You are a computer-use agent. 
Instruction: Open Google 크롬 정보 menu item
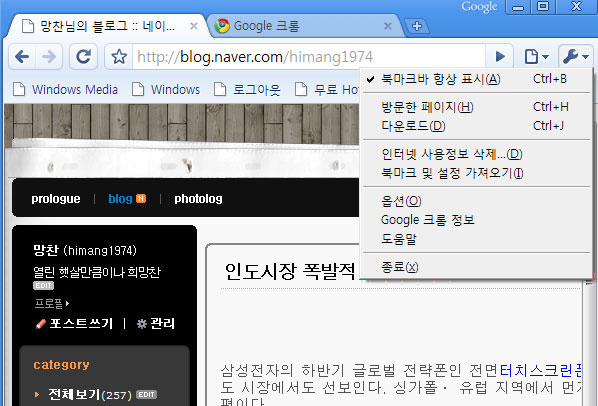tap(476, 220)
